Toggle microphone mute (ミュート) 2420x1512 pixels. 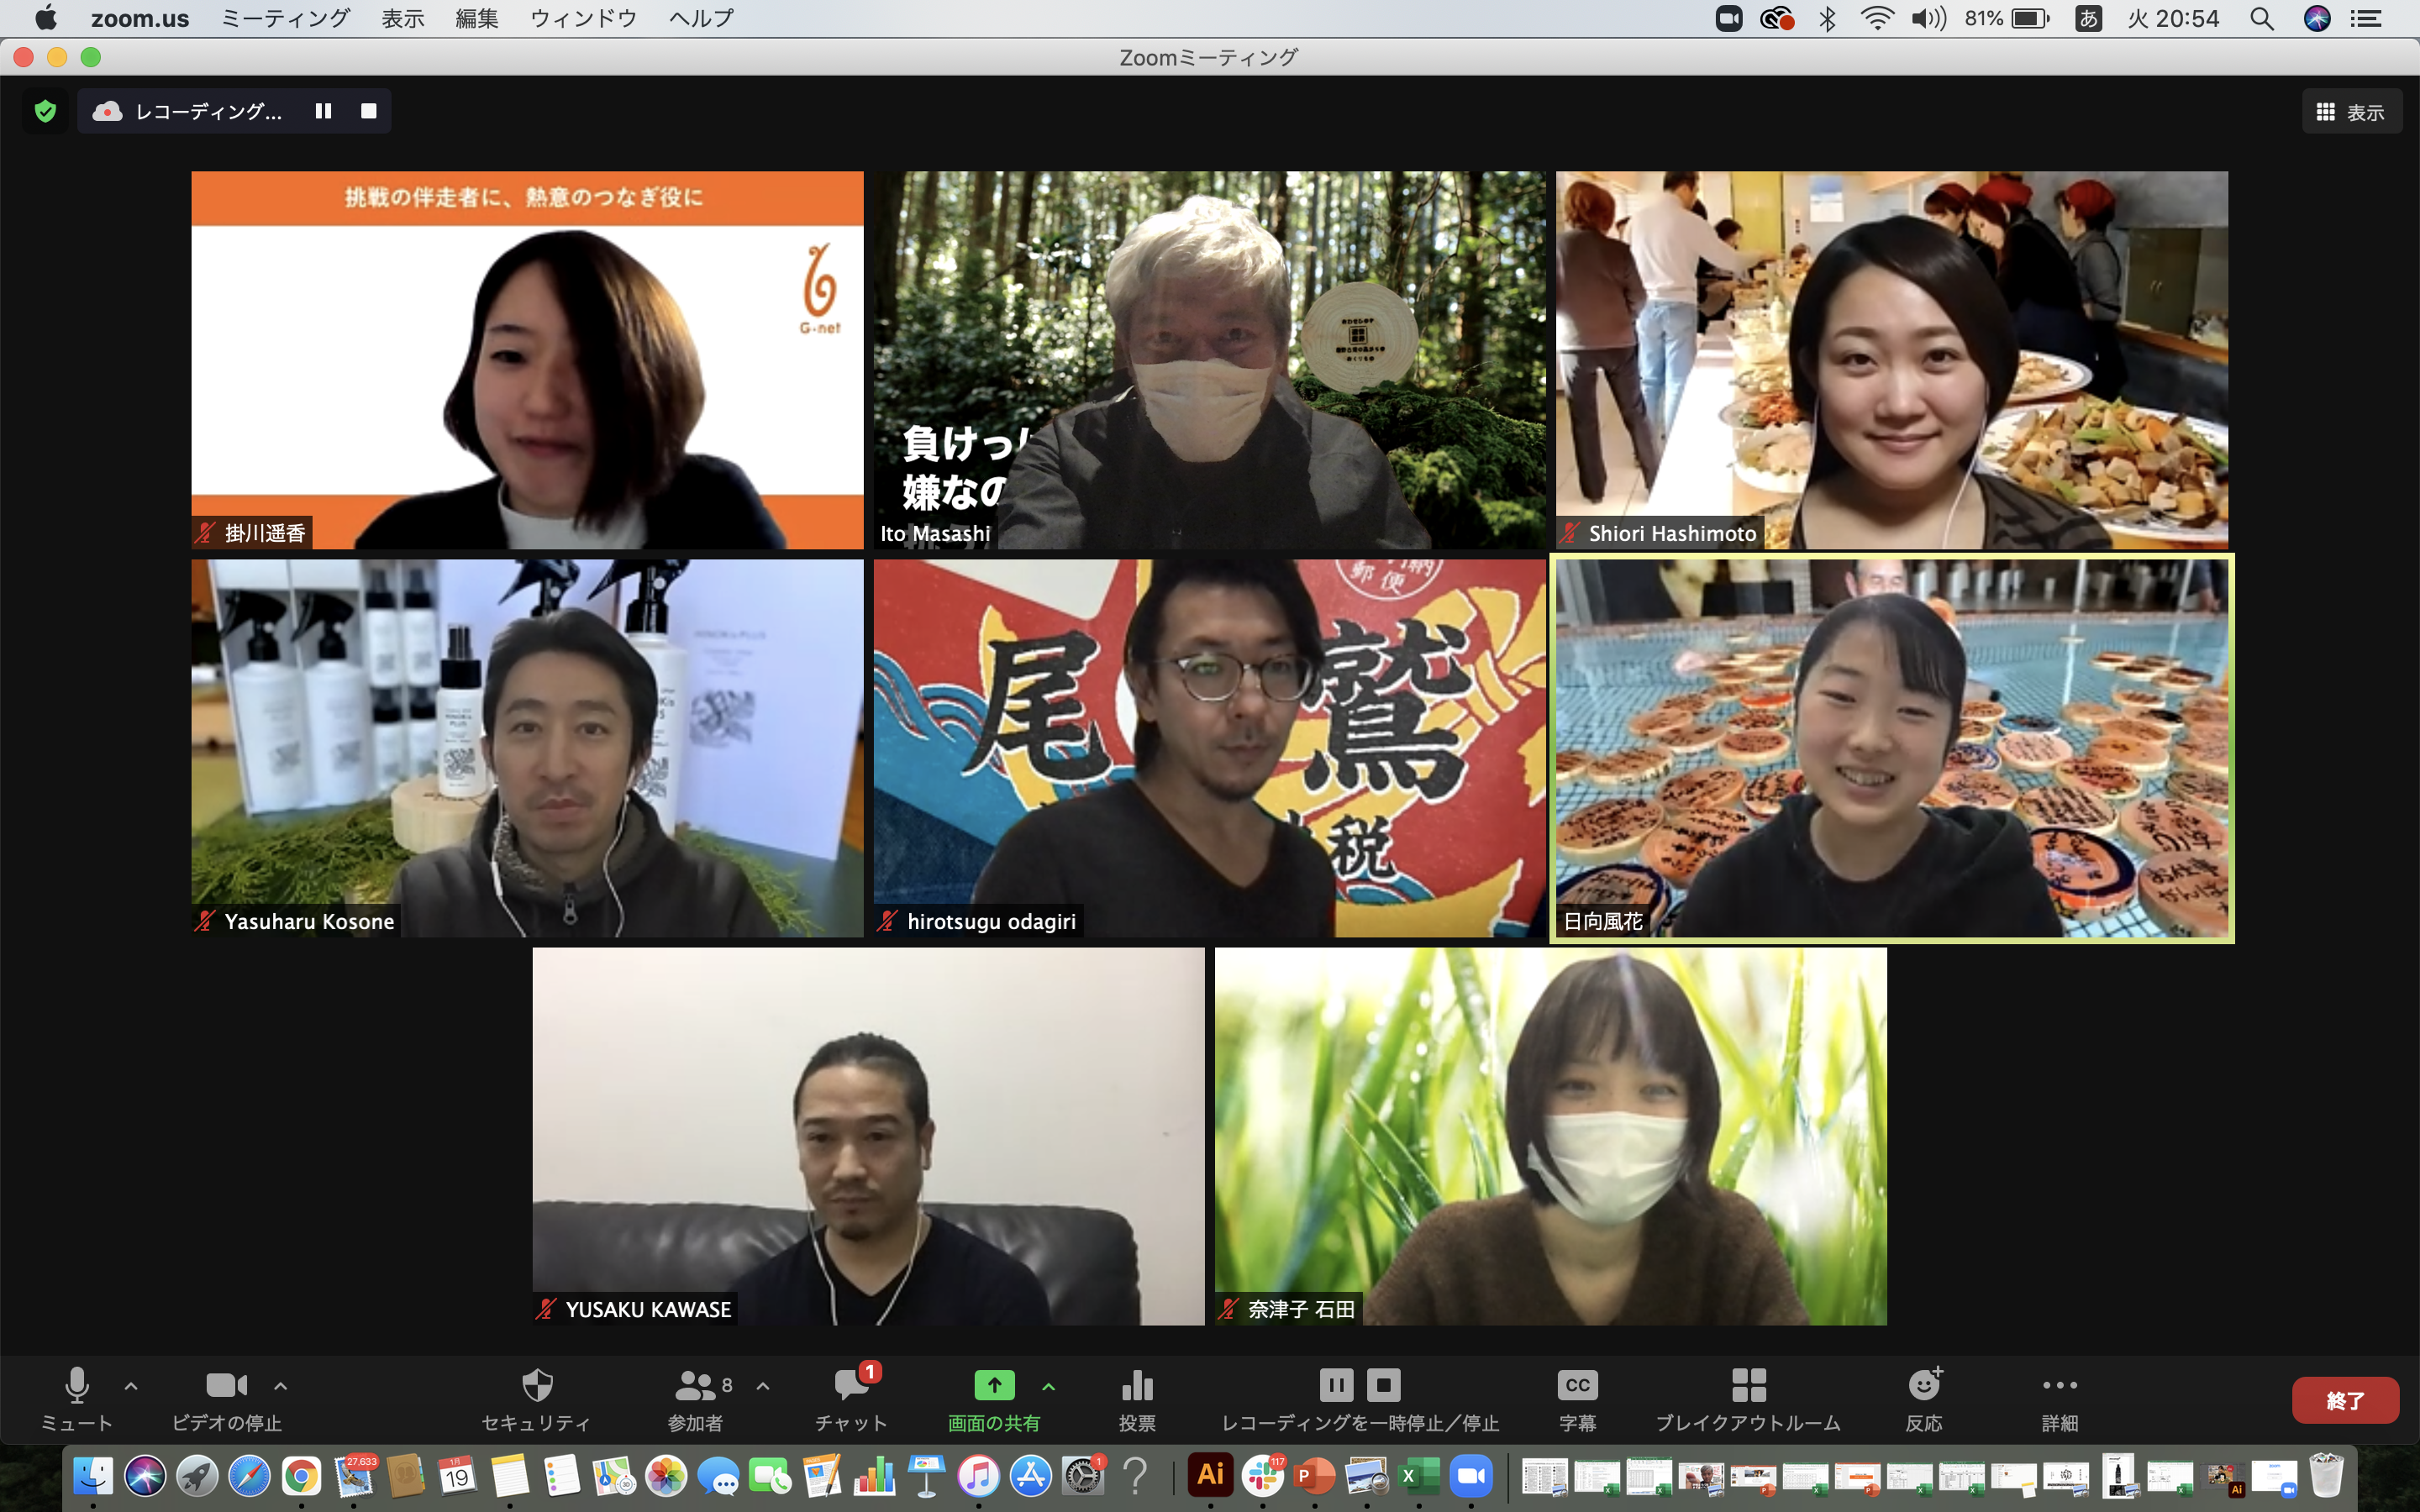tap(77, 1386)
